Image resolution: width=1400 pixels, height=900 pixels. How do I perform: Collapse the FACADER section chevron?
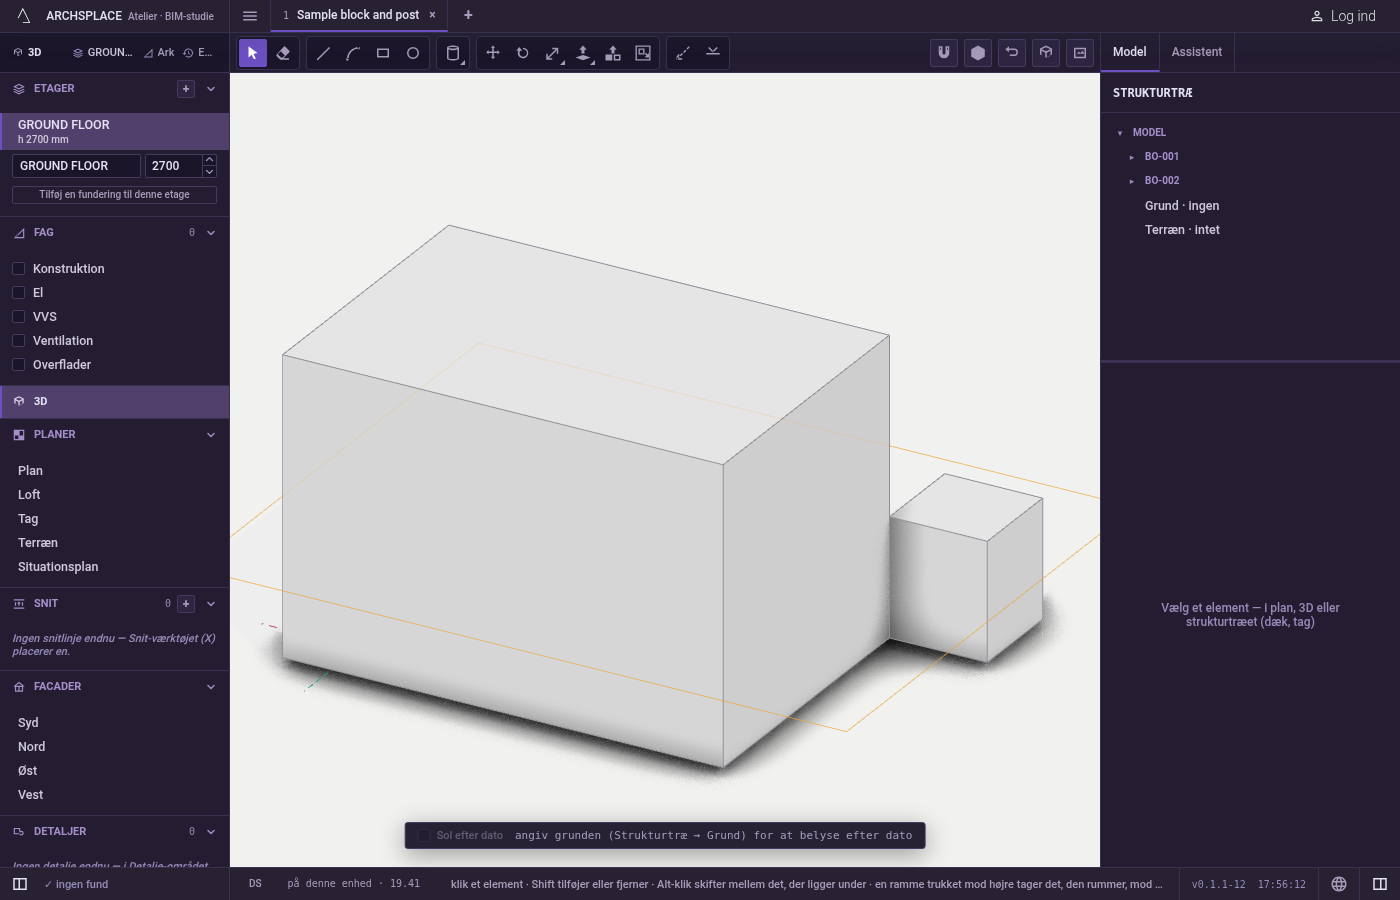point(211,687)
